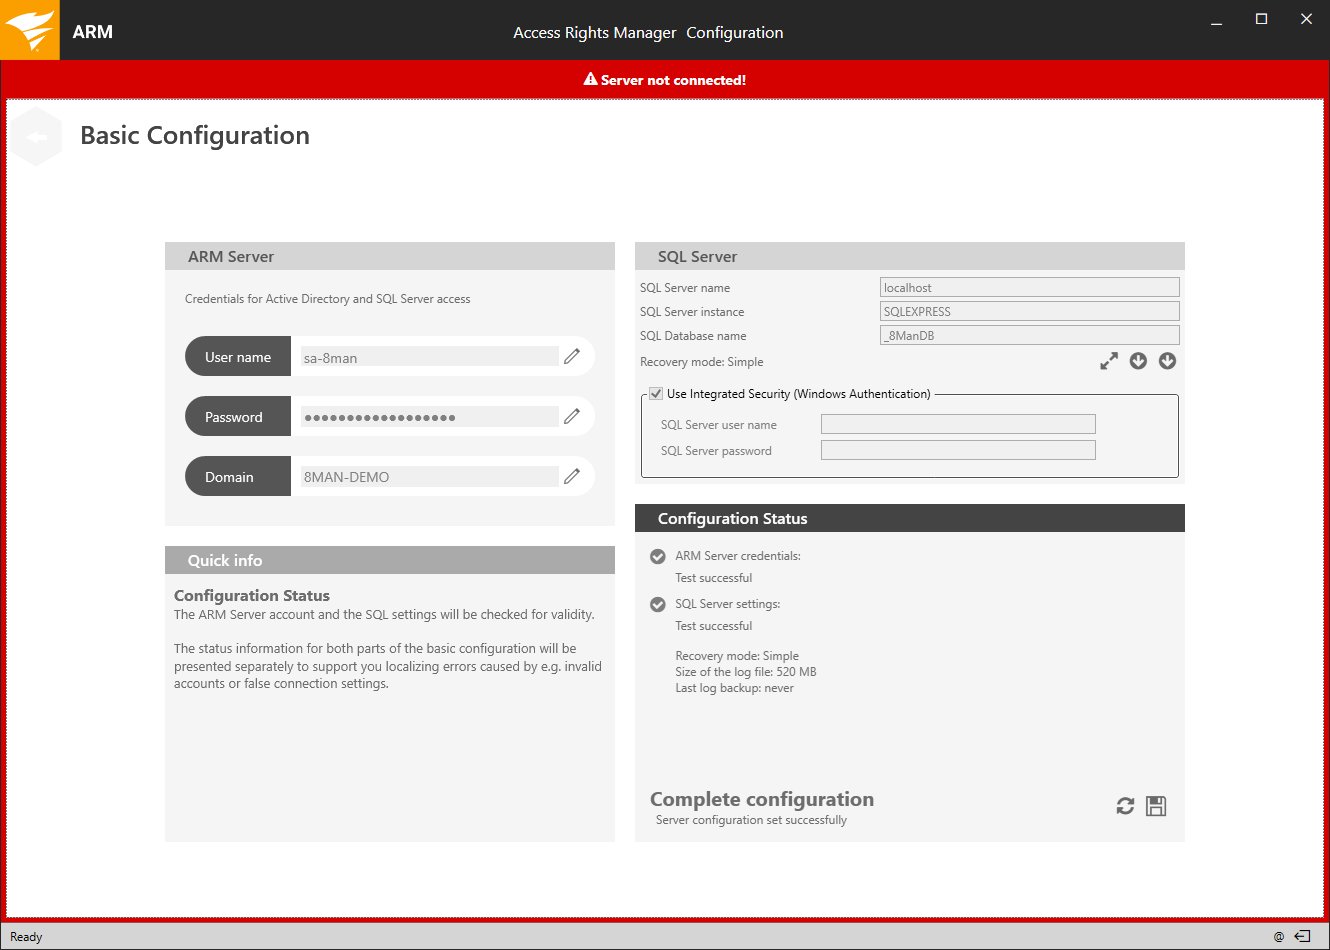Click the @ icon in the status bar

pos(1278,937)
